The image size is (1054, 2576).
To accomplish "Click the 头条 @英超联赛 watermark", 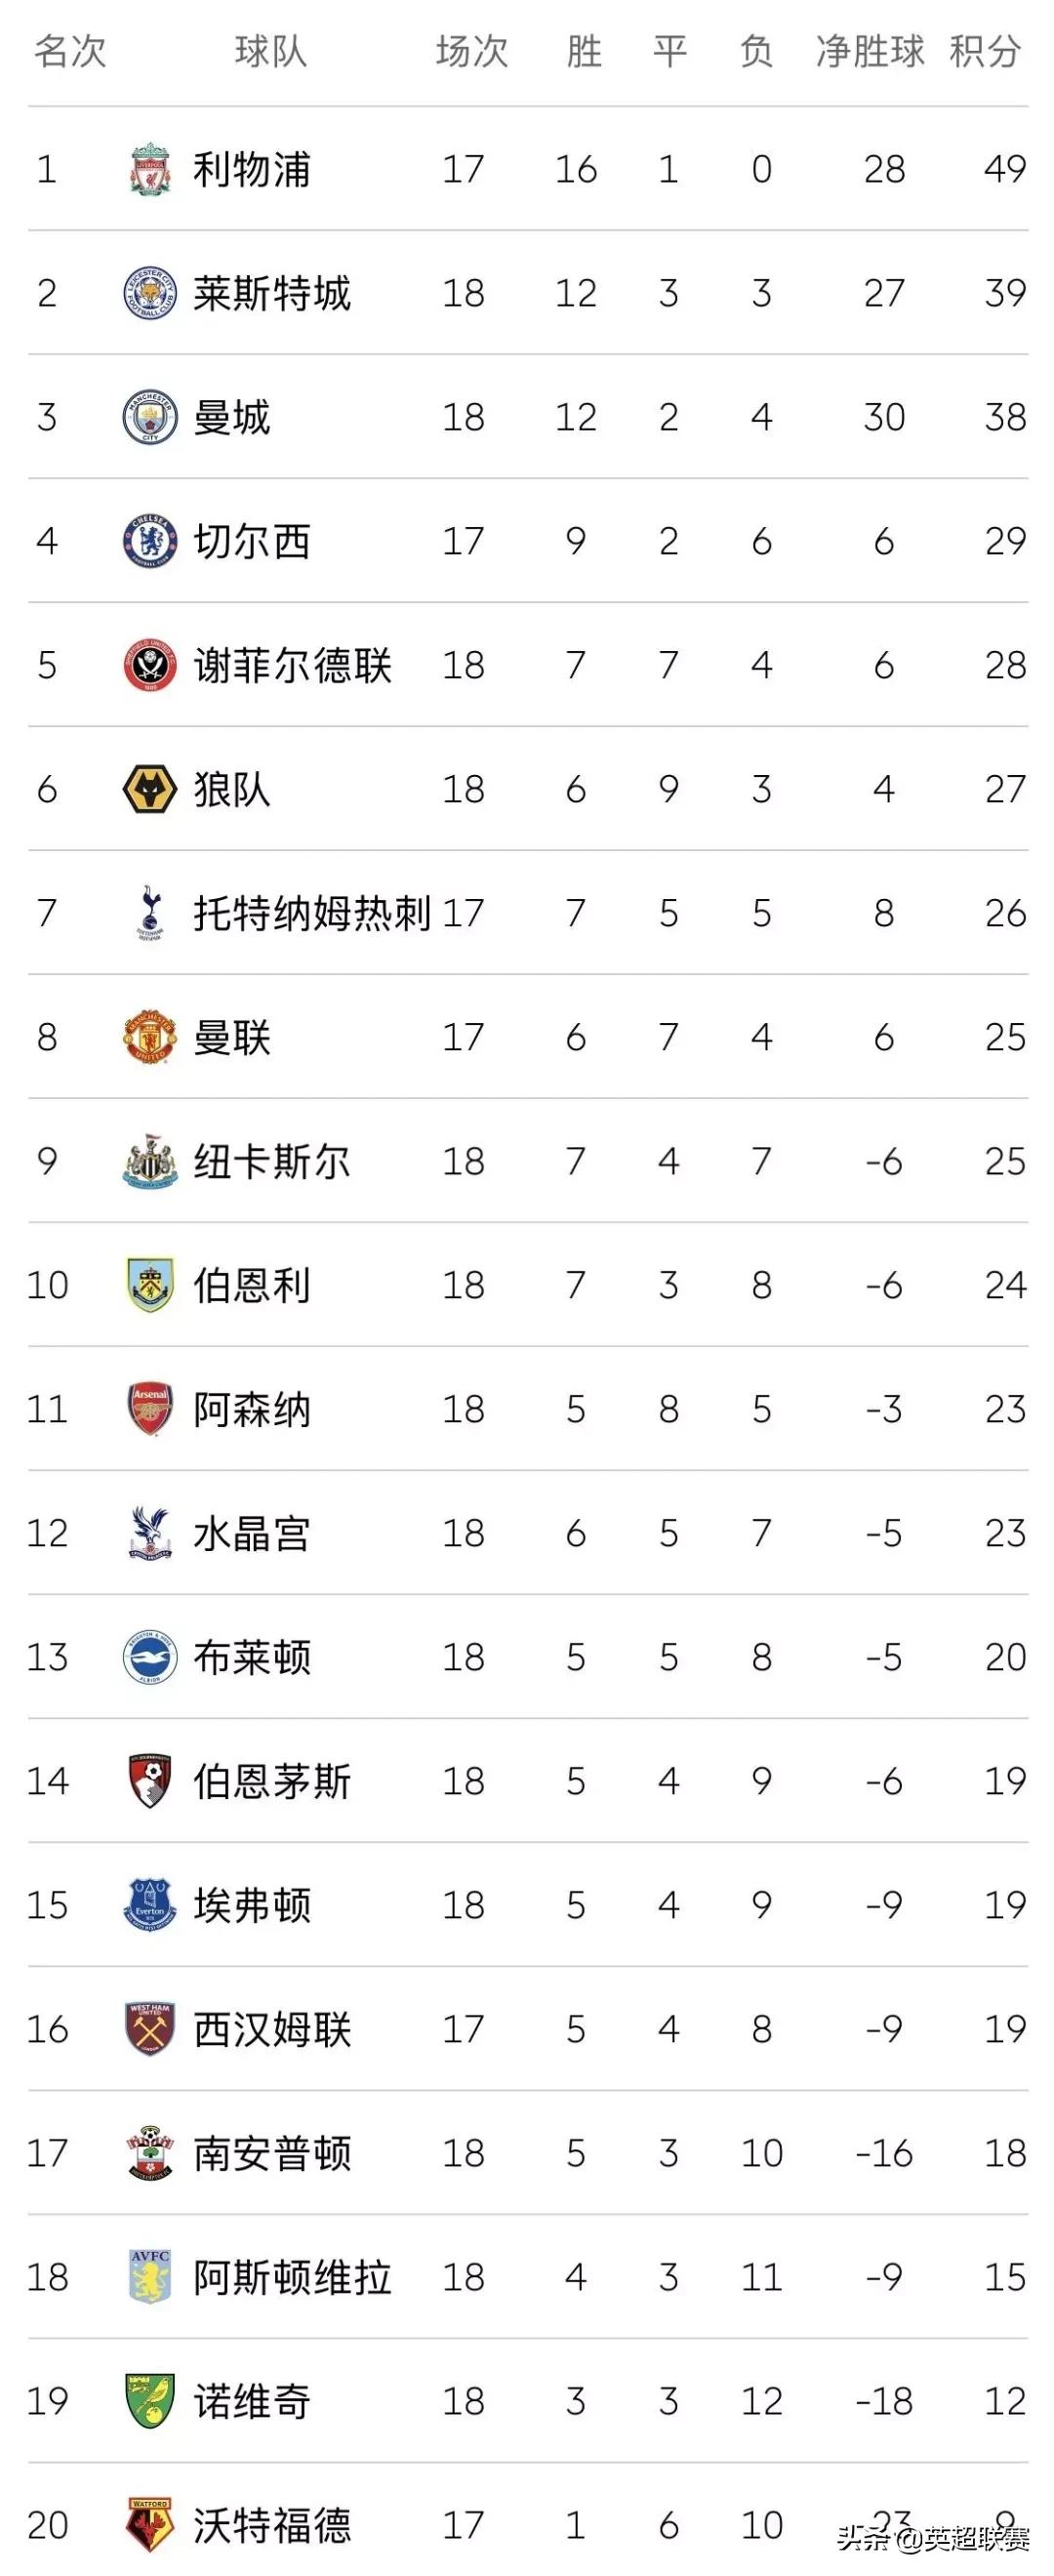I will [932, 2531].
